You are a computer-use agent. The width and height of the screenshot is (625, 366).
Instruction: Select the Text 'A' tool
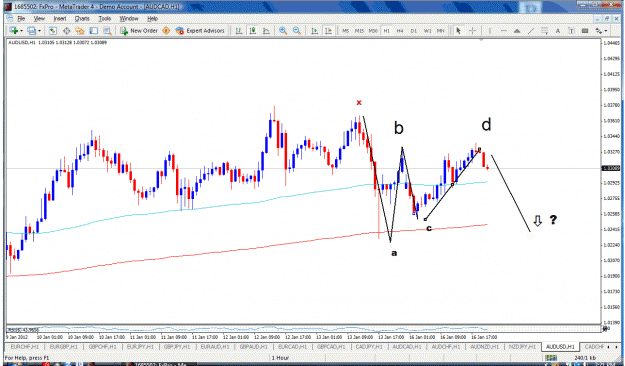[x=558, y=31]
